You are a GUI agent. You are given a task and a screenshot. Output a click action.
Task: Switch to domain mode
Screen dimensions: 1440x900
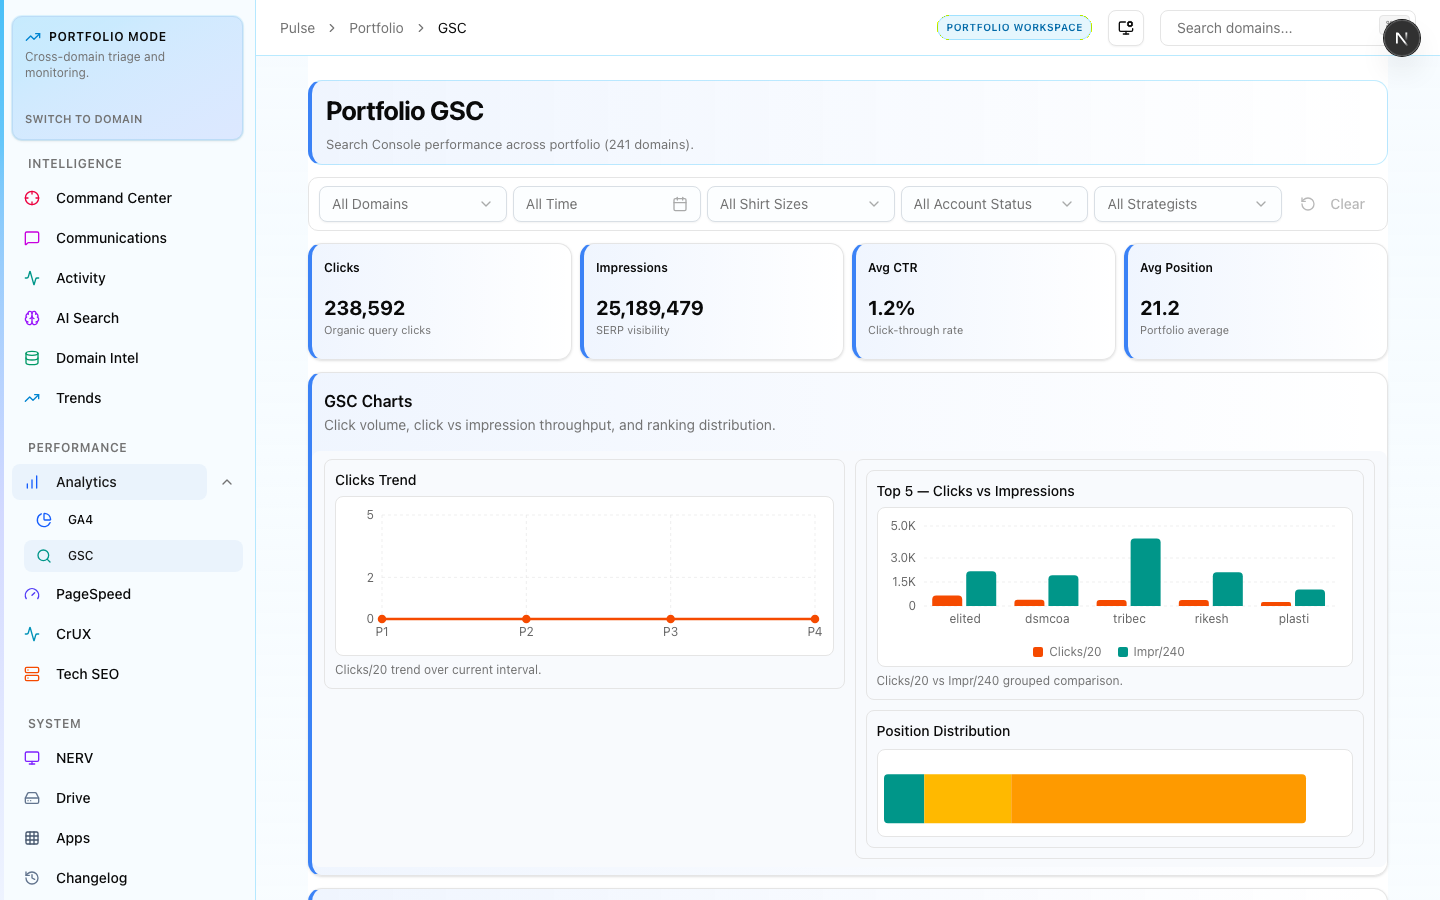click(x=84, y=119)
